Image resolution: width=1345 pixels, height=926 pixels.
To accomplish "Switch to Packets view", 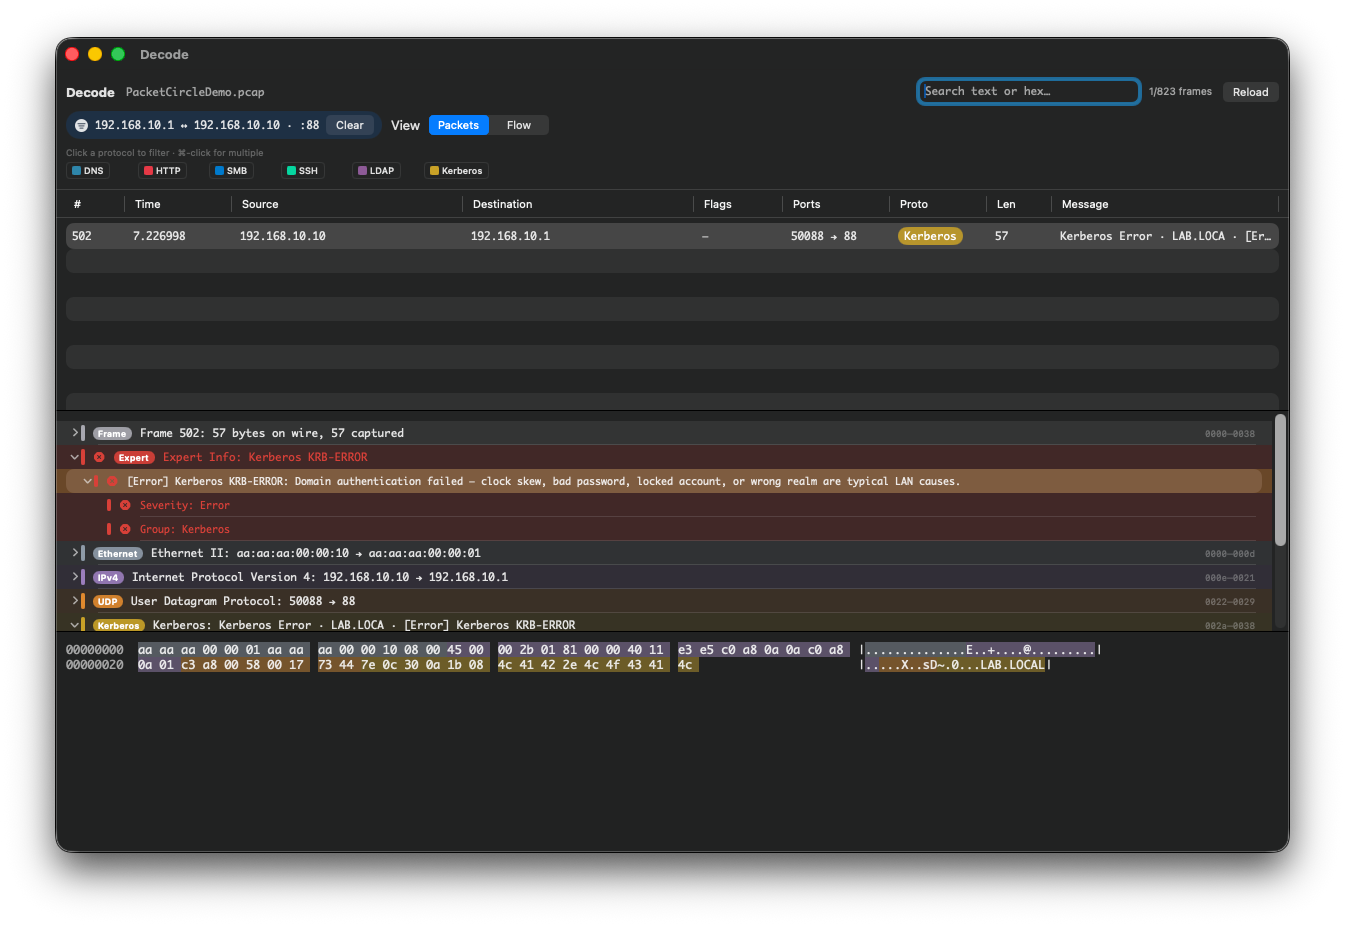I will click(458, 125).
